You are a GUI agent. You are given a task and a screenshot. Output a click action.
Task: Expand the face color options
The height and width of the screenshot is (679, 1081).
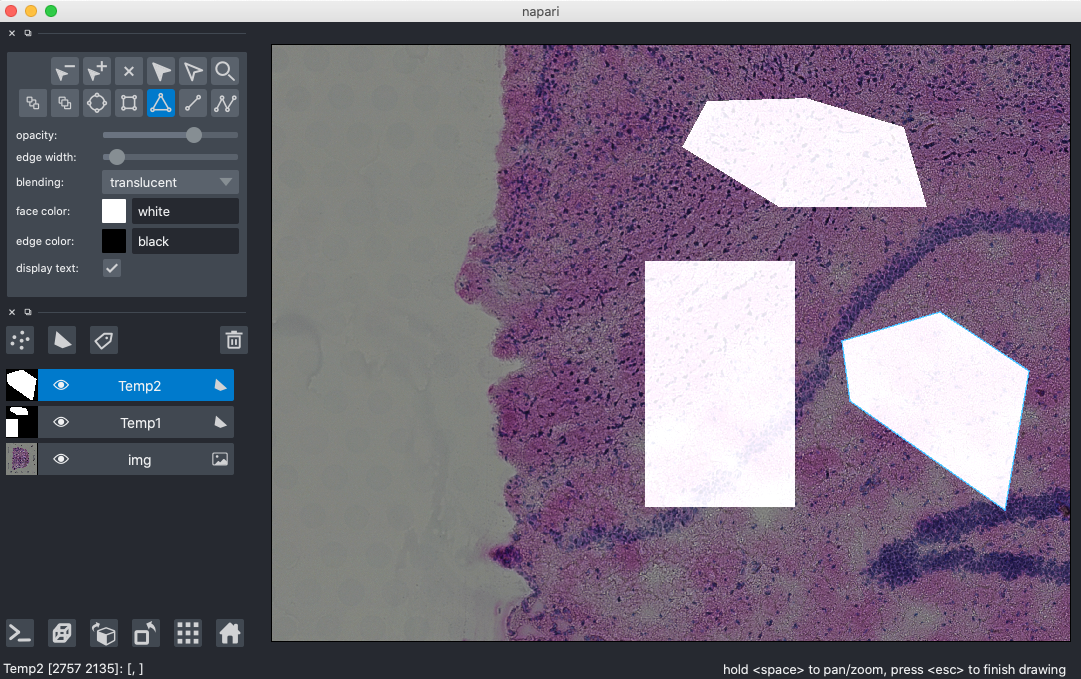pyautogui.click(x=113, y=211)
